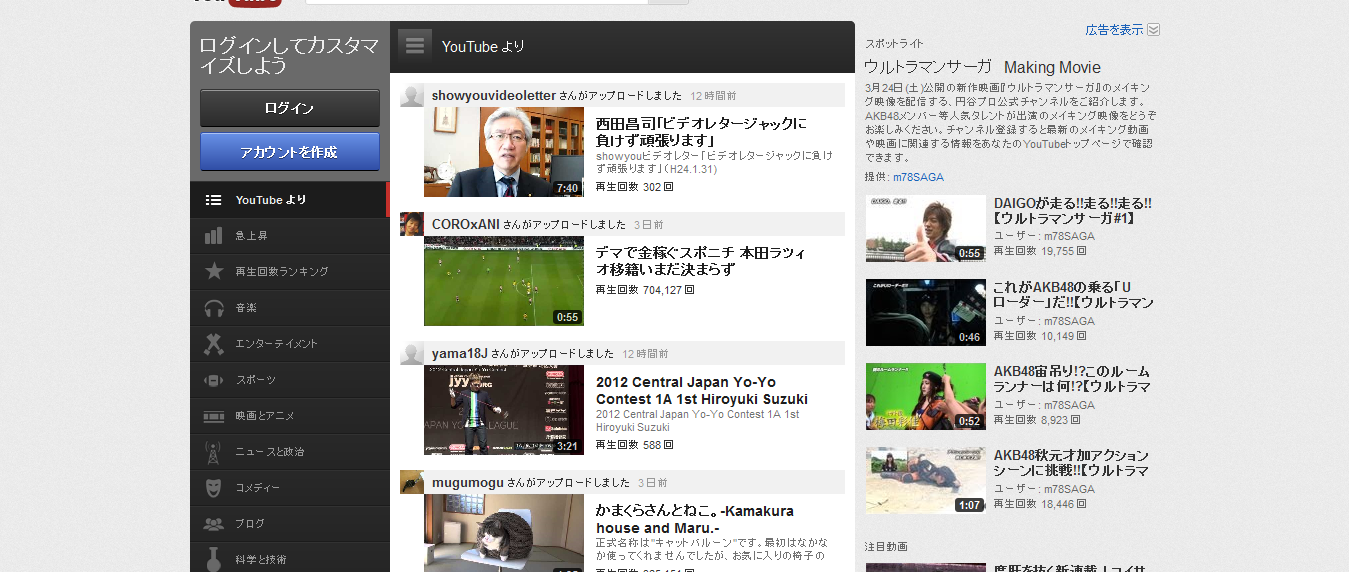Play the 0:52 green screen thumbnail
The image size is (1349, 572).
(x=926, y=396)
